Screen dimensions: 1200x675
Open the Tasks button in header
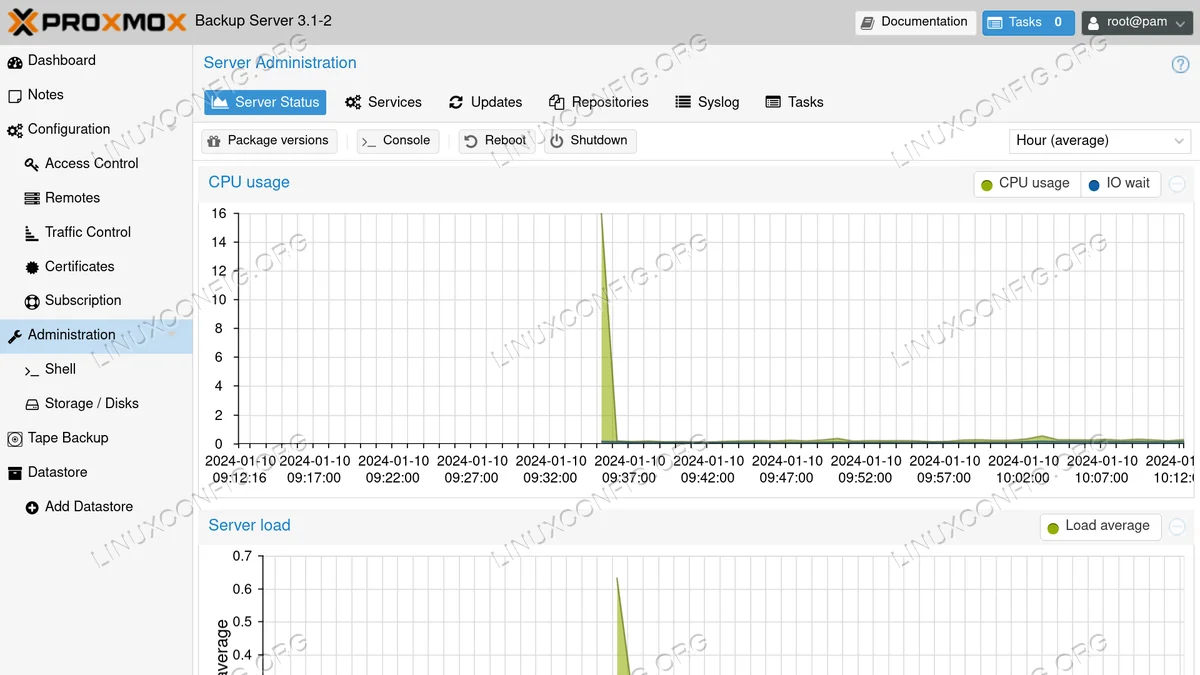click(1028, 22)
